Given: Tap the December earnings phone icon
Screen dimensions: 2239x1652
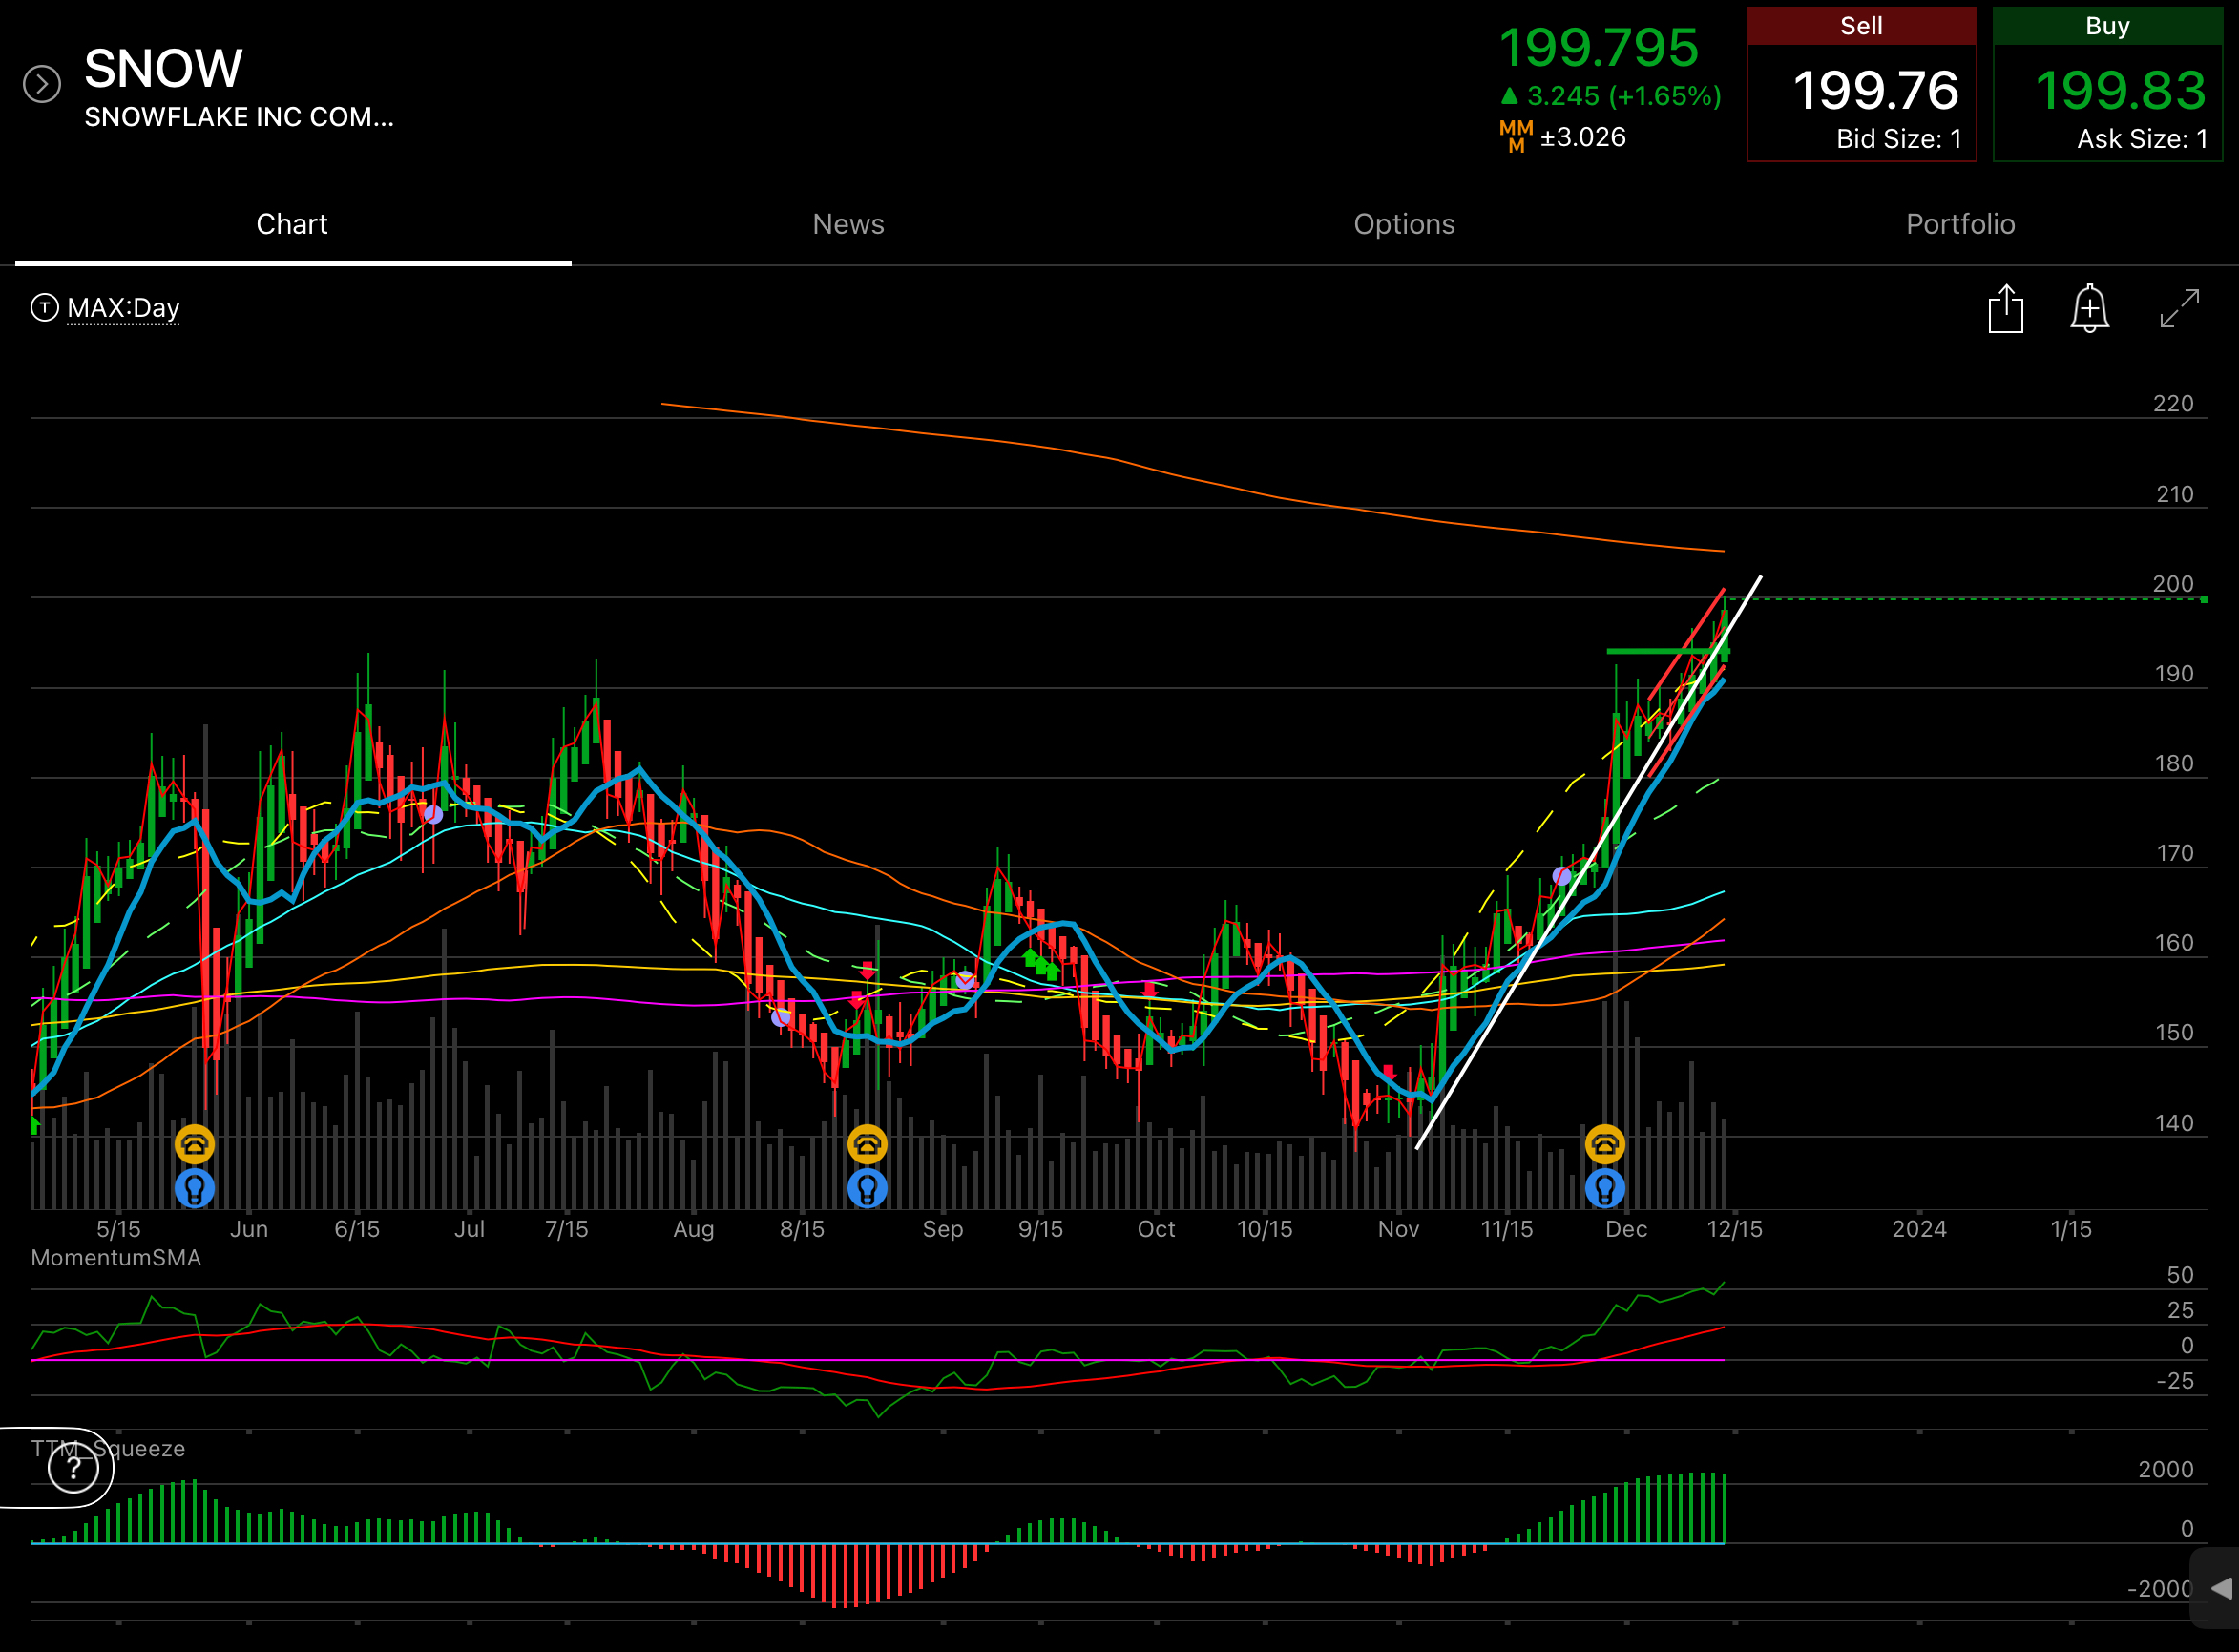Looking at the screenshot, I should (x=1604, y=1144).
